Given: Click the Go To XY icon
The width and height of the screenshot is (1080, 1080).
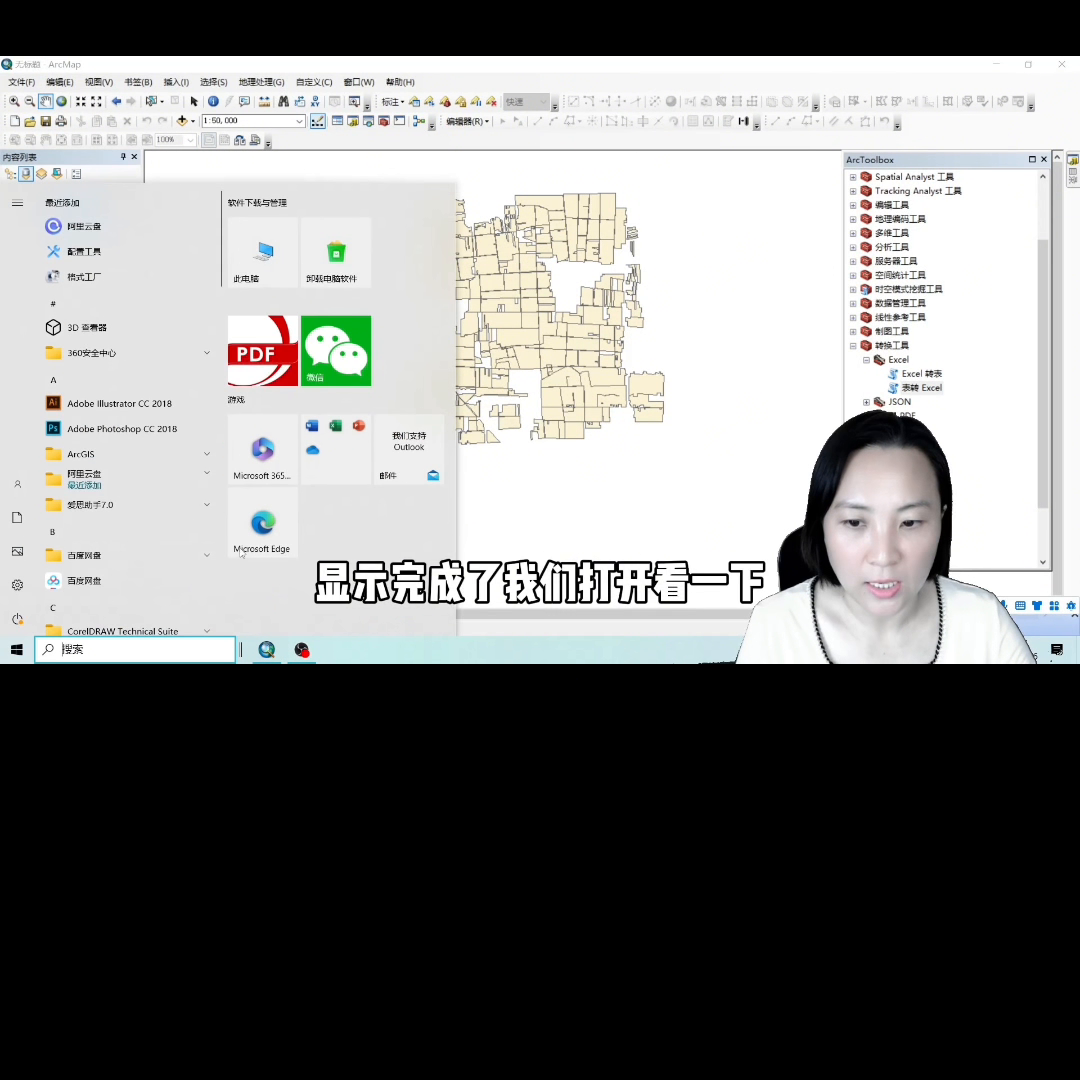Looking at the screenshot, I should pyautogui.click(x=315, y=101).
